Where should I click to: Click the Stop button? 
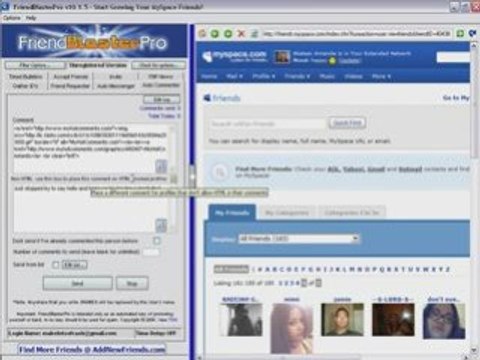[x=132, y=283]
